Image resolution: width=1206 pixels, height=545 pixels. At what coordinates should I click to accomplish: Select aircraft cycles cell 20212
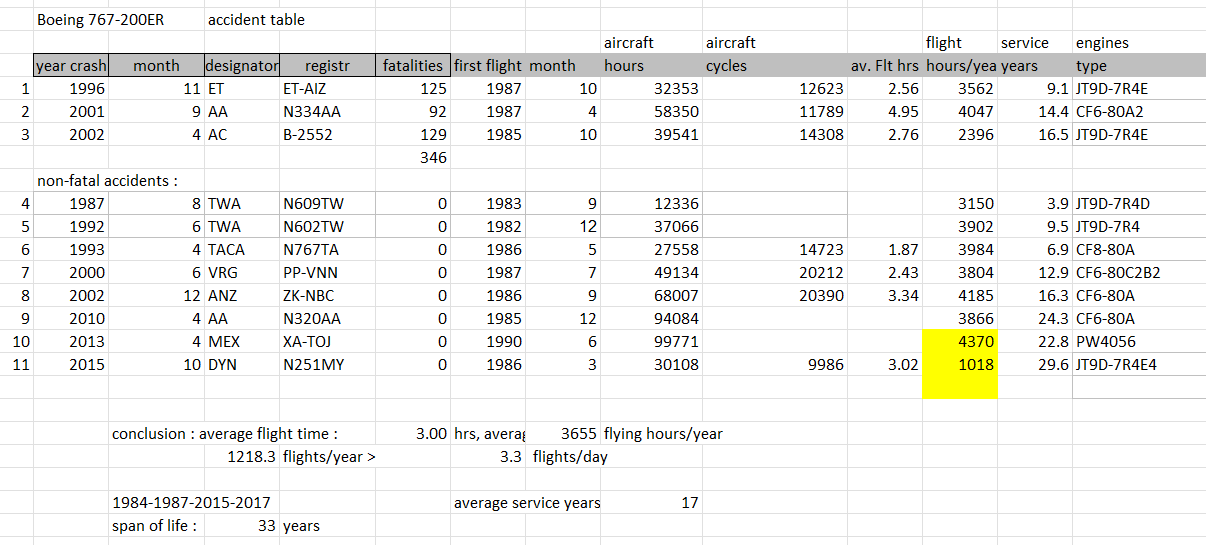coord(775,272)
